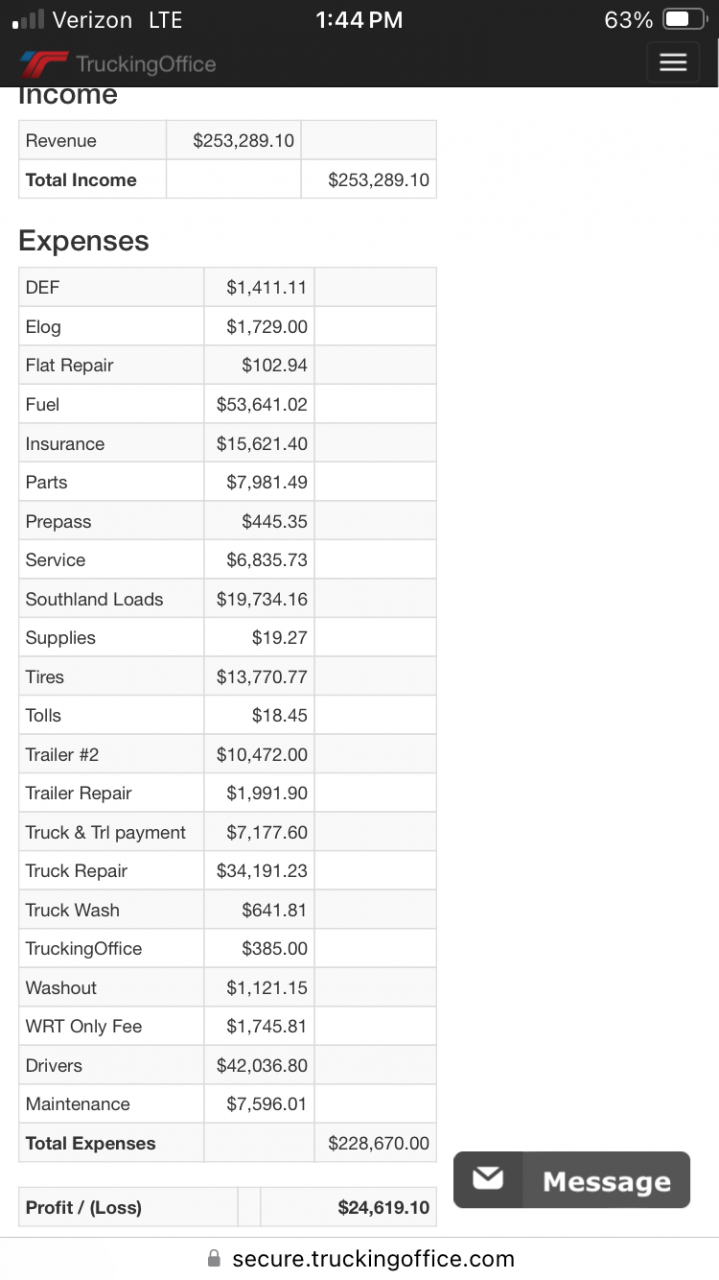Tap the envelope icon on Message button
Image resolution: width=719 pixels, height=1280 pixels.
point(488,1179)
